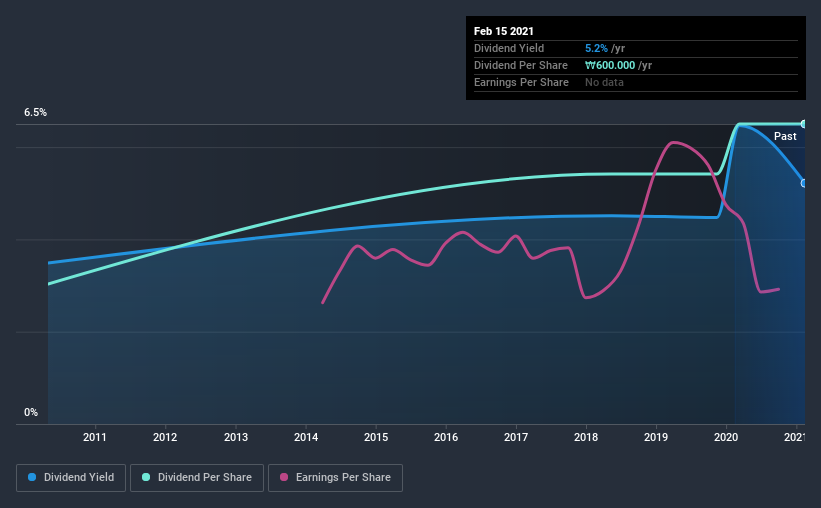Click the Dividend Per Share endpoint marker
The image size is (821, 508).
803,124
